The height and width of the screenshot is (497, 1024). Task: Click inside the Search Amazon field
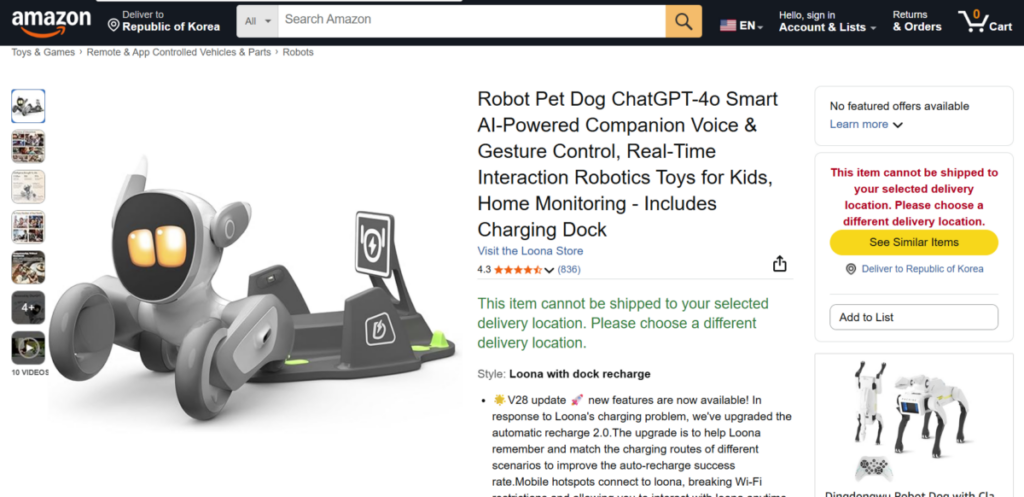pos(470,20)
